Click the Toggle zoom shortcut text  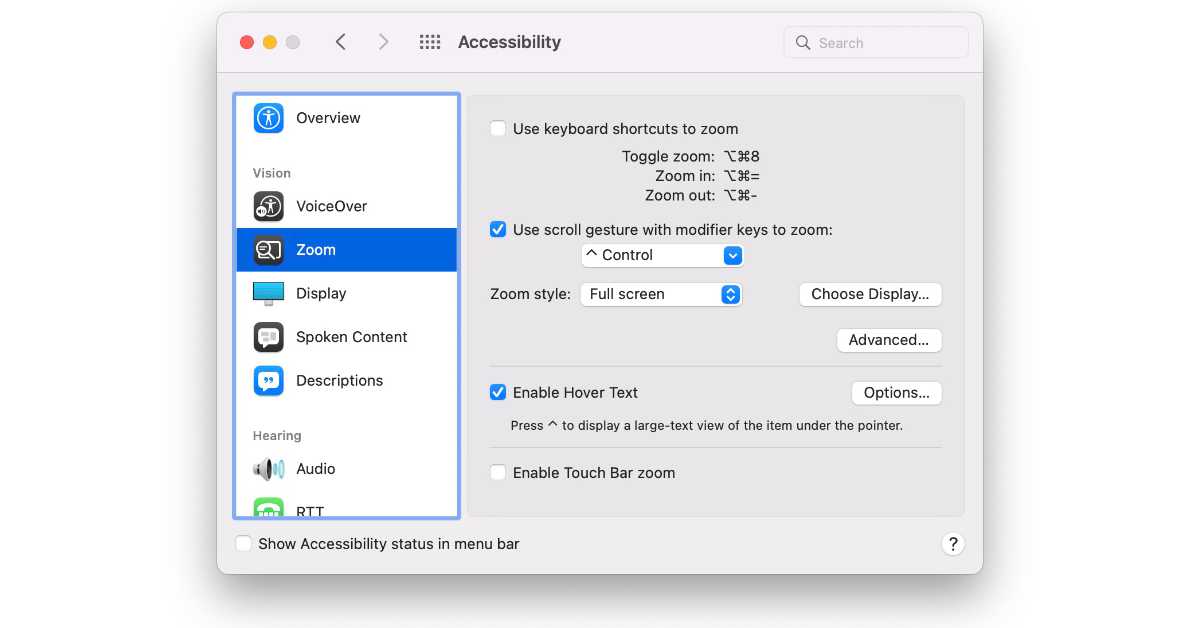click(x=691, y=156)
